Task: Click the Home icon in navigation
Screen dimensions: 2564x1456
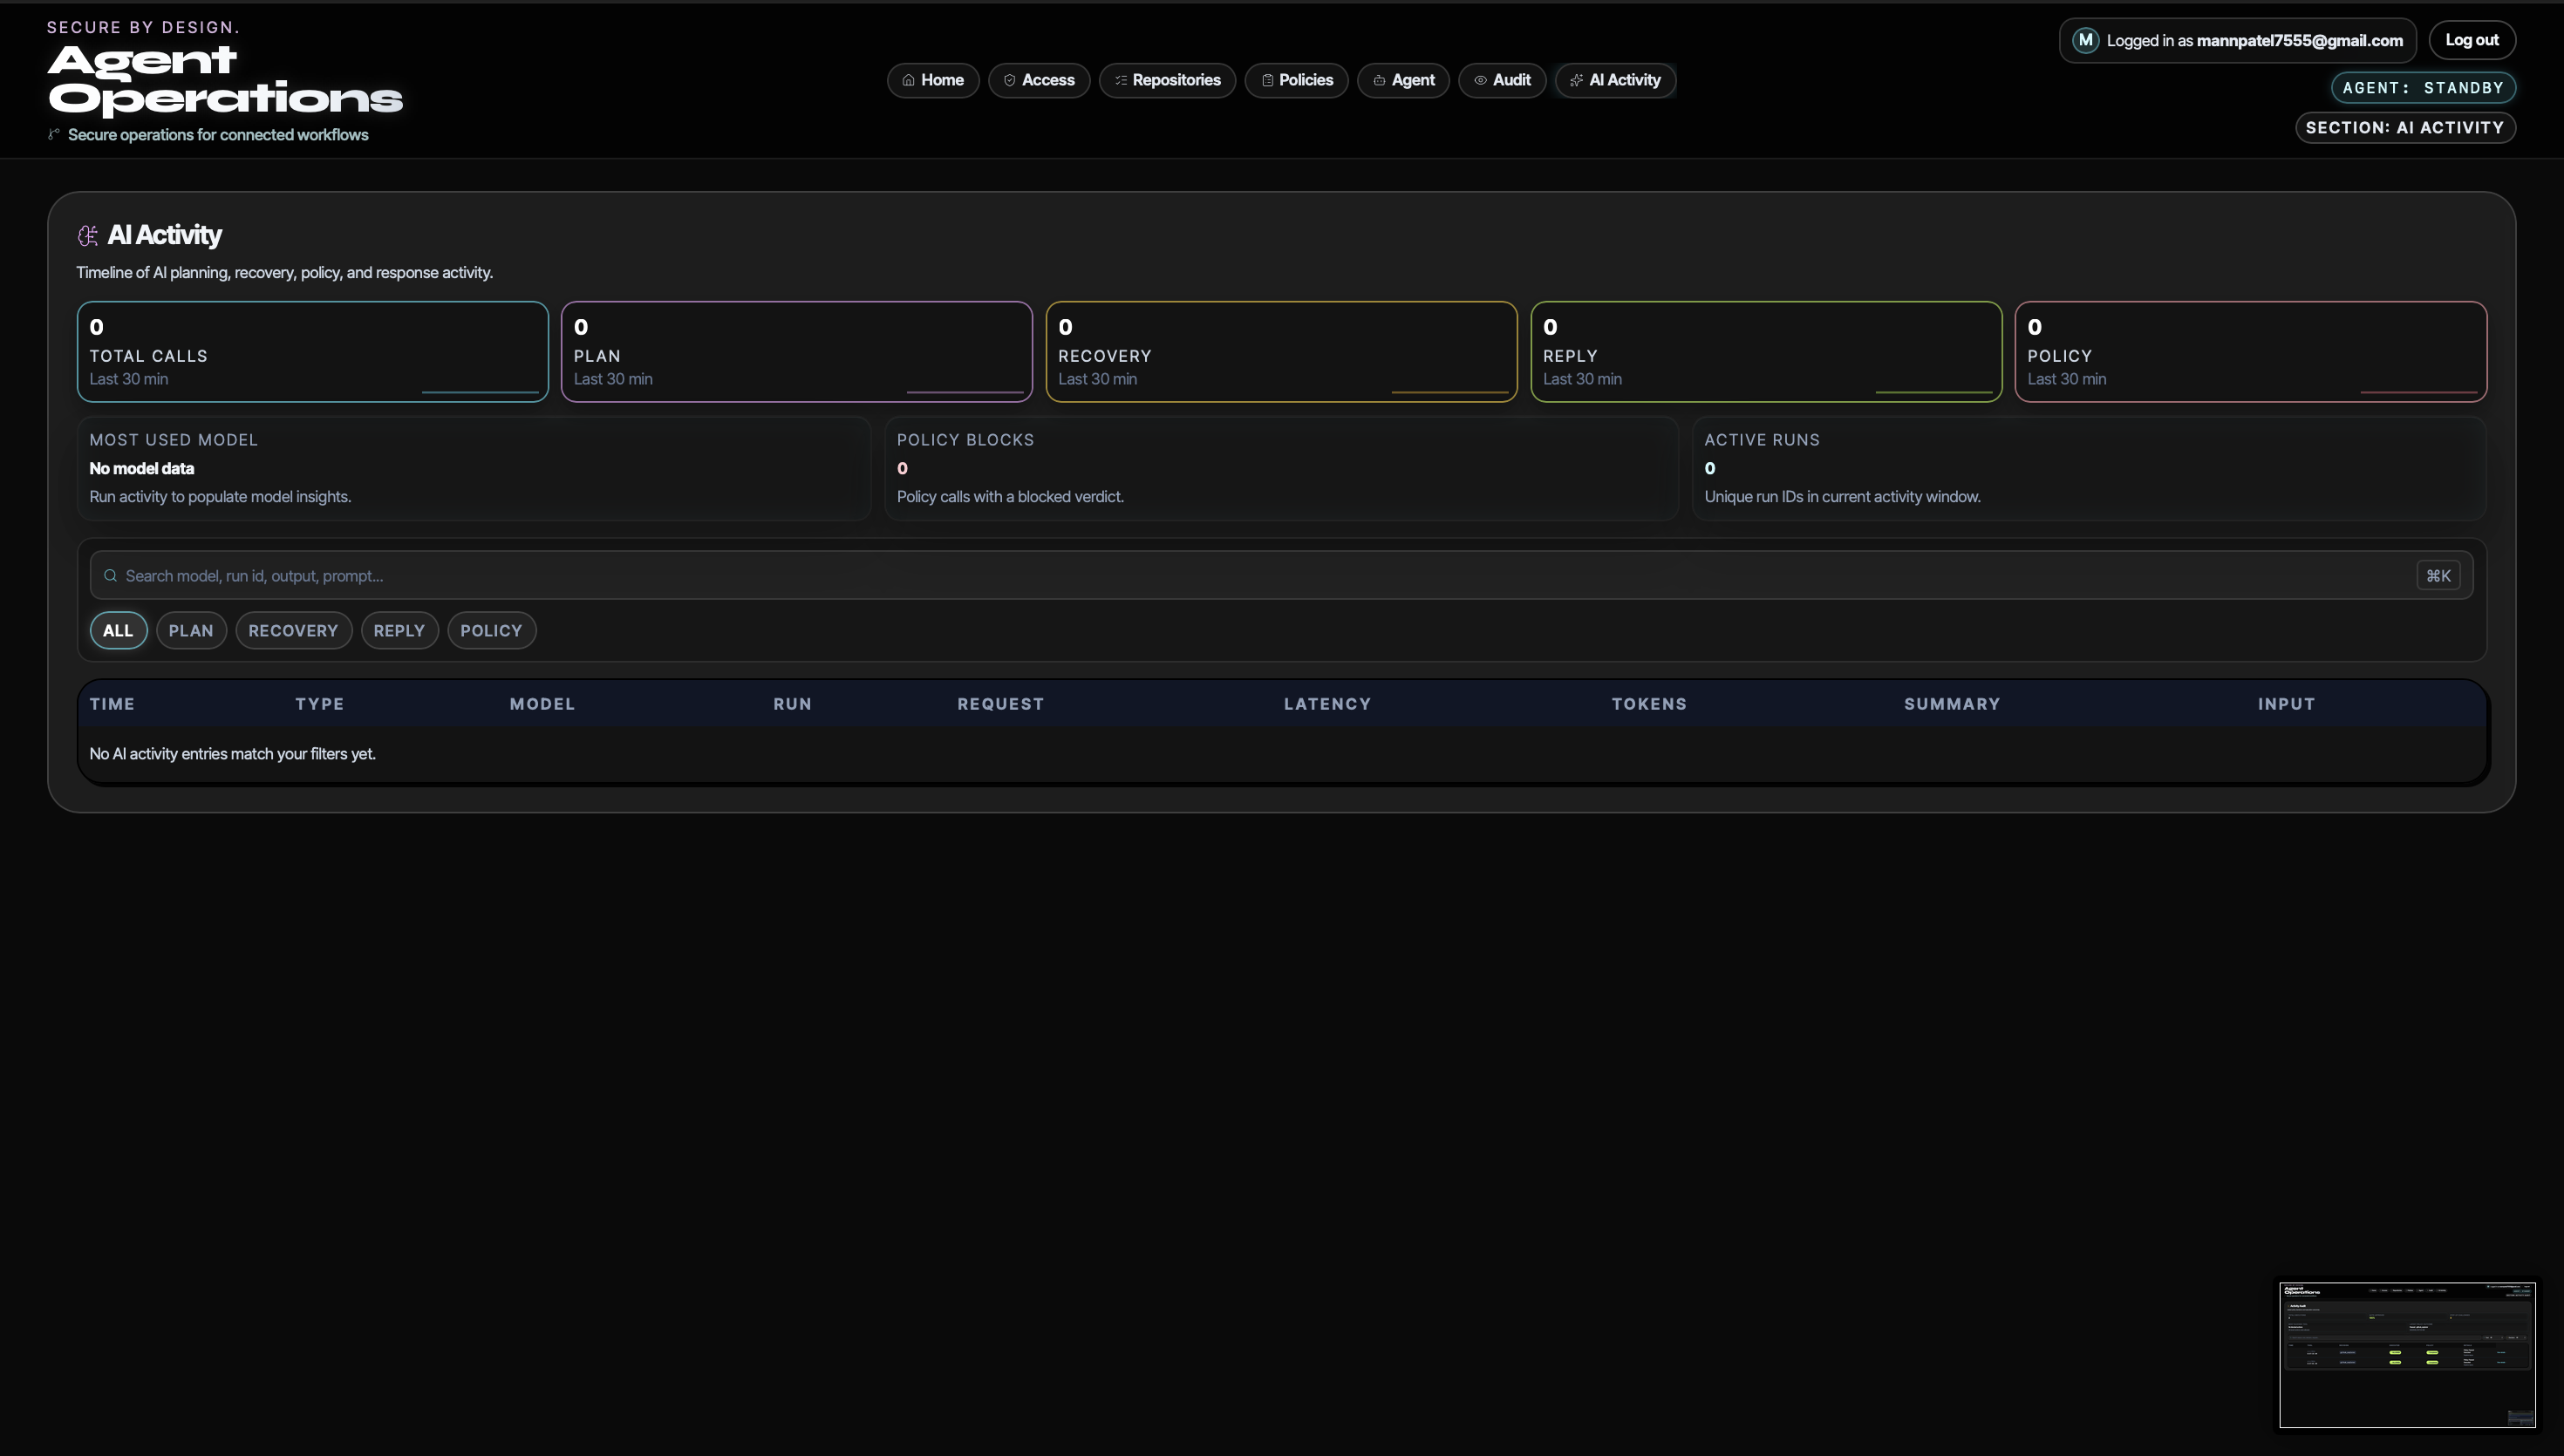Action: (908, 80)
